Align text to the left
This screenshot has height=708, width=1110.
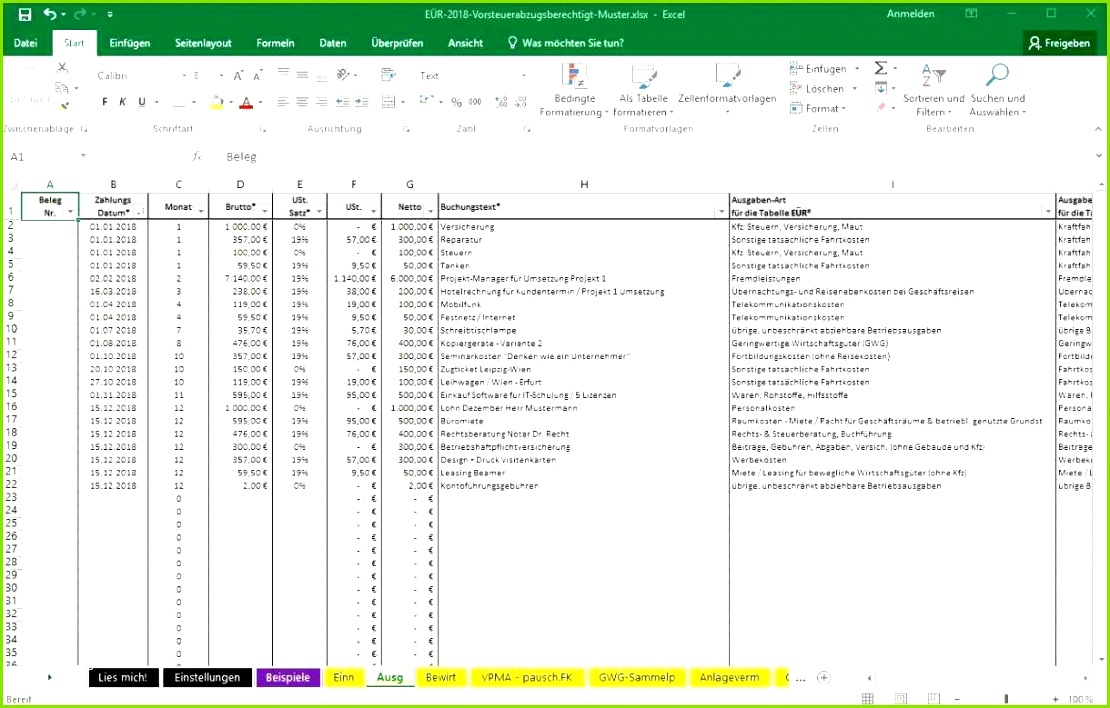283,102
